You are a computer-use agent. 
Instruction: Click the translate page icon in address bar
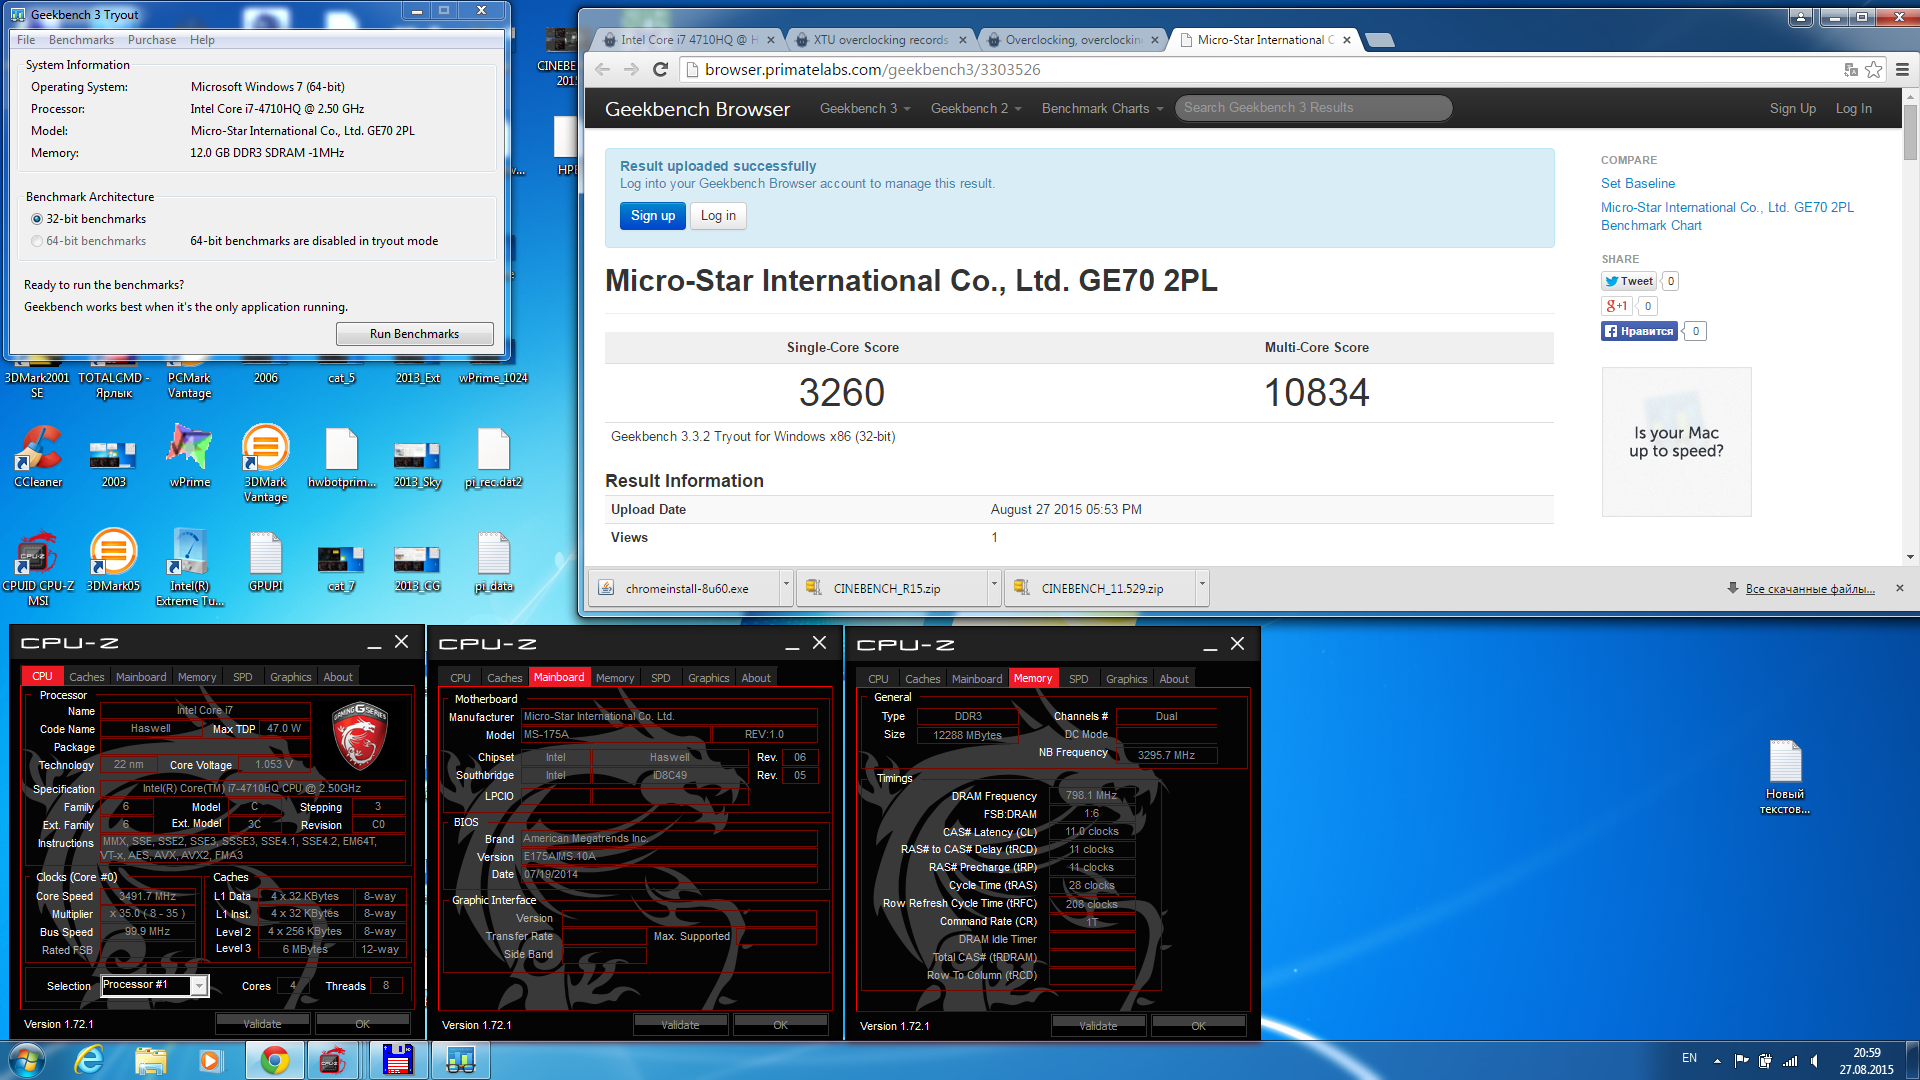click(x=1850, y=69)
